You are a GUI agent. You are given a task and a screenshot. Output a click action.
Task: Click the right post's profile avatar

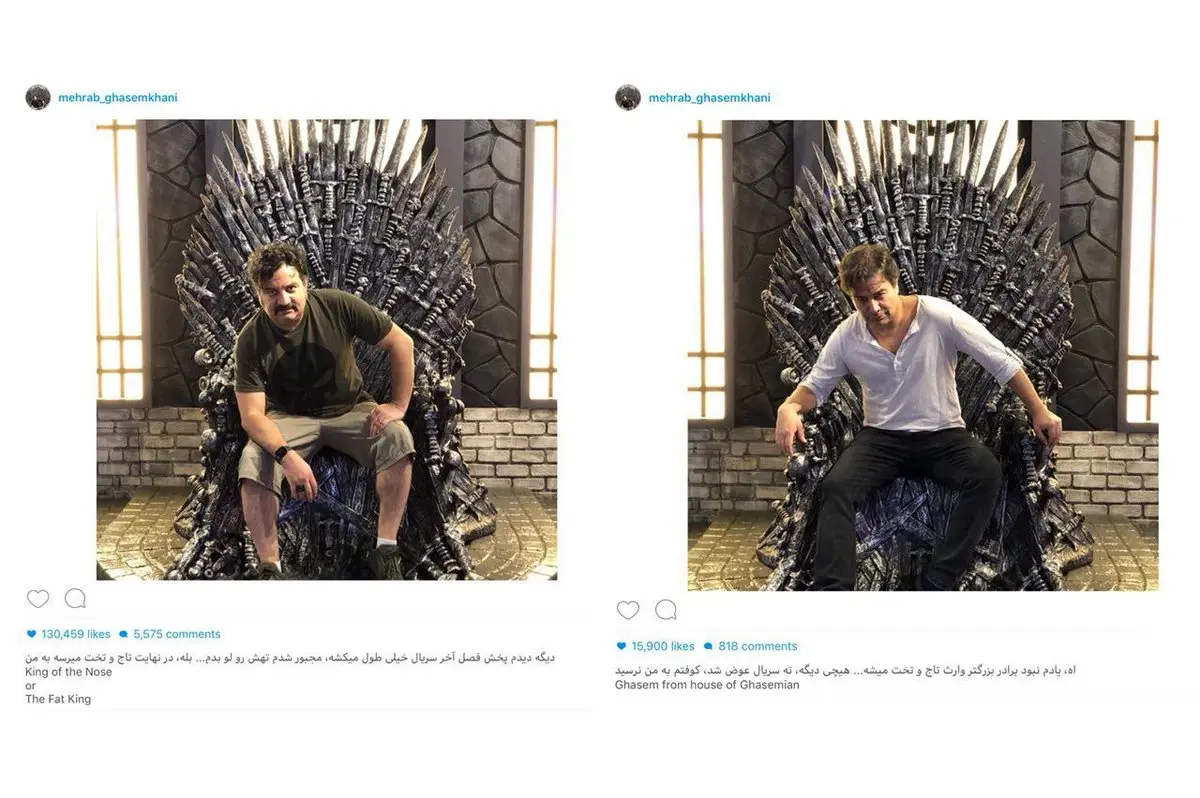(x=628, y=97)
